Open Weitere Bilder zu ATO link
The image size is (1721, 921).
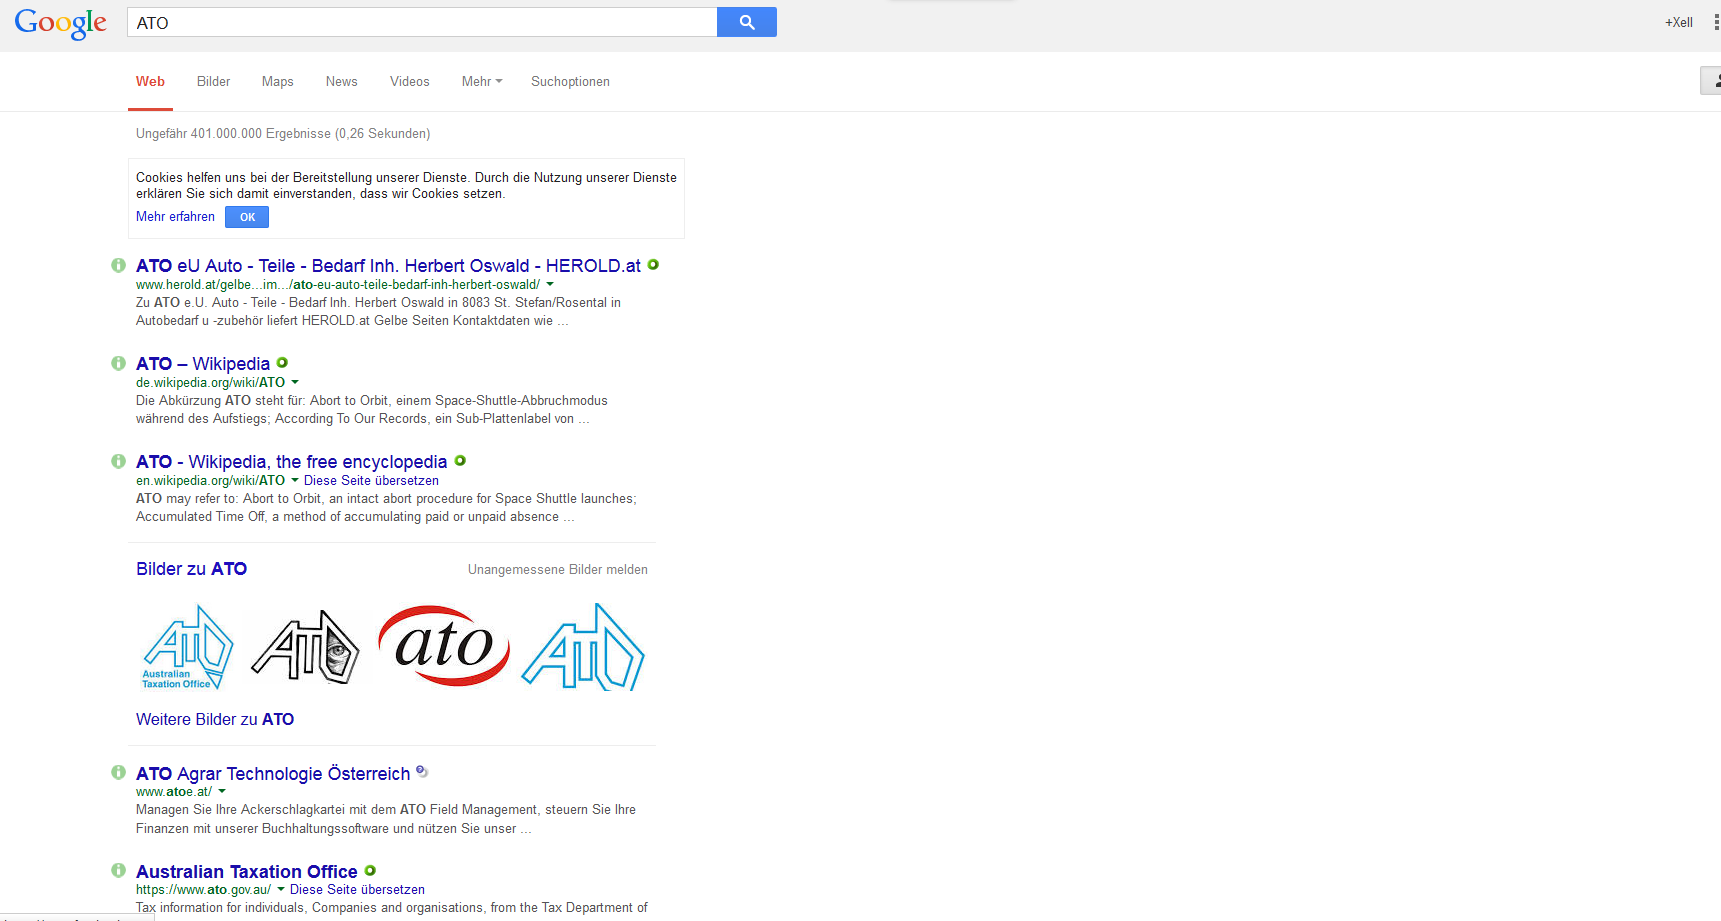tap(215, 719)
